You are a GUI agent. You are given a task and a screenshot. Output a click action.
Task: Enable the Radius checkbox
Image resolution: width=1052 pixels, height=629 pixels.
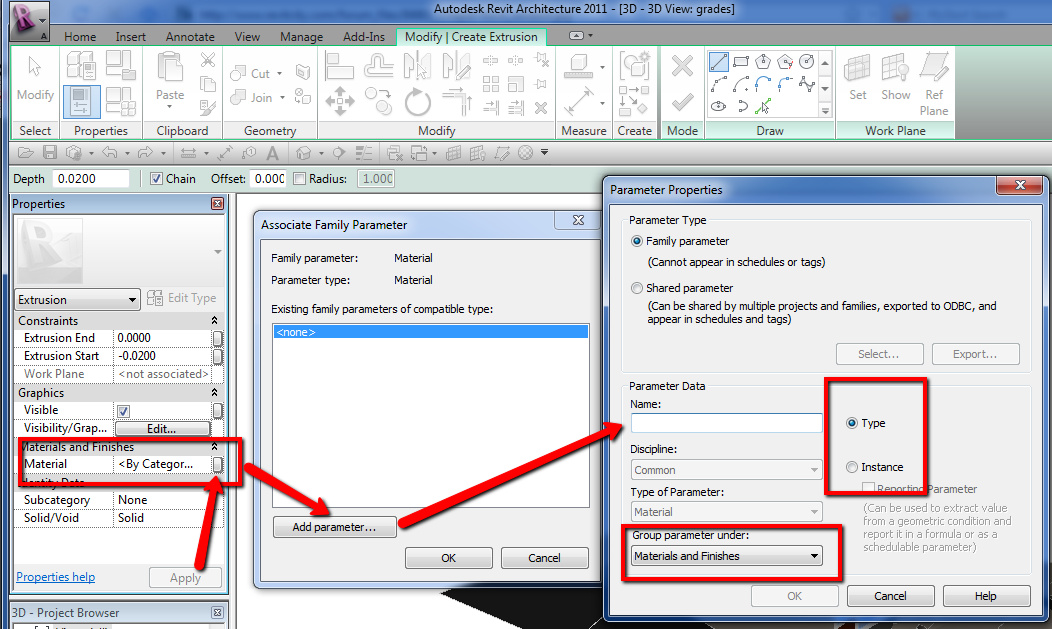click(300, 179)
